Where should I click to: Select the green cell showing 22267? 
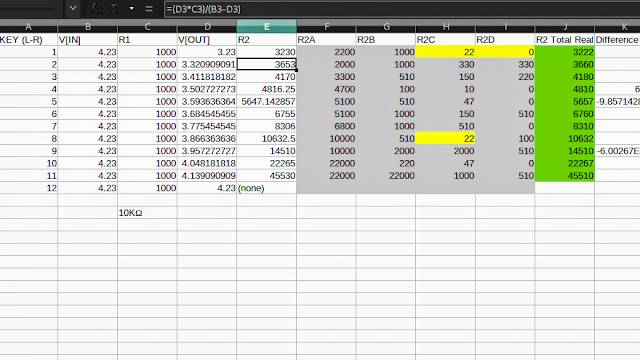[564, 163]
